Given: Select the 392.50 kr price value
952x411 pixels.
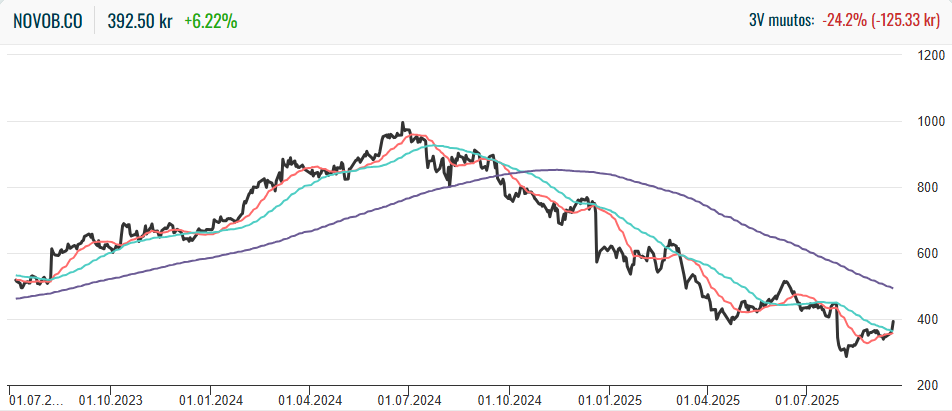Looking at the screenshot, I should point(141,21).
